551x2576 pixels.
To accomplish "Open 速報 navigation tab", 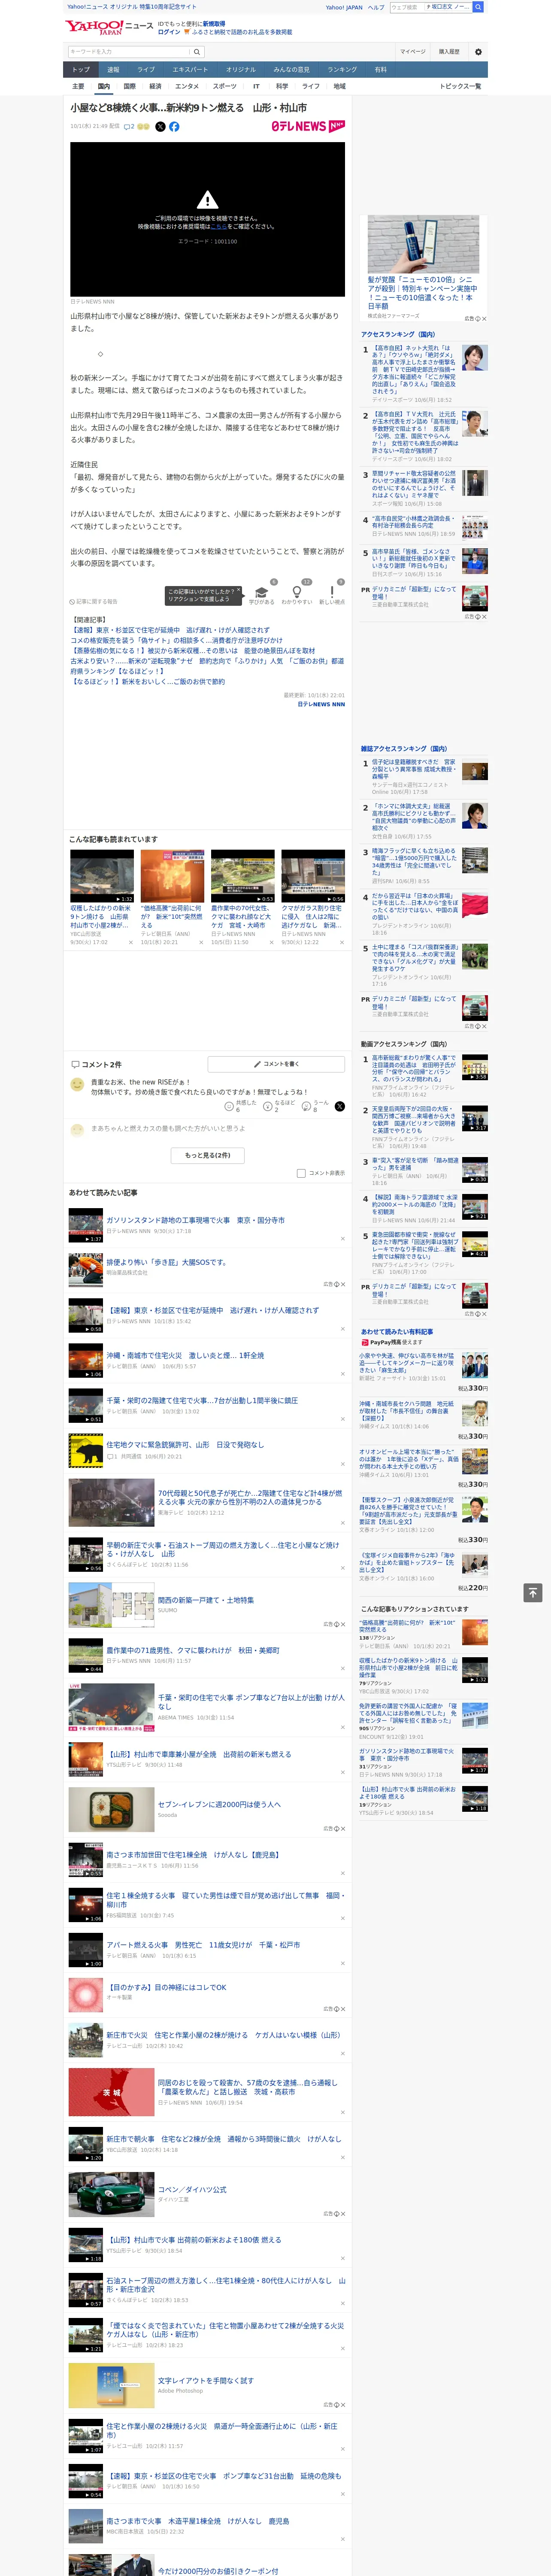I will click(113, 70).
